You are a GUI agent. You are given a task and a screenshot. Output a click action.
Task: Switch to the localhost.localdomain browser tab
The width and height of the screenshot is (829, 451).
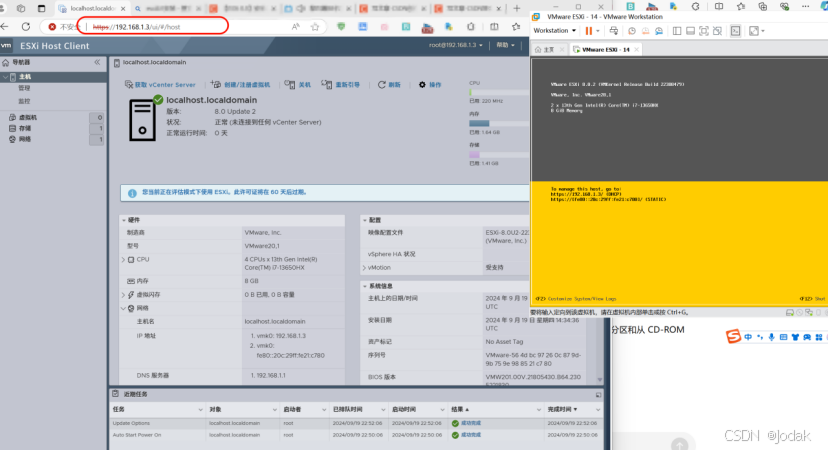[93, 8]
